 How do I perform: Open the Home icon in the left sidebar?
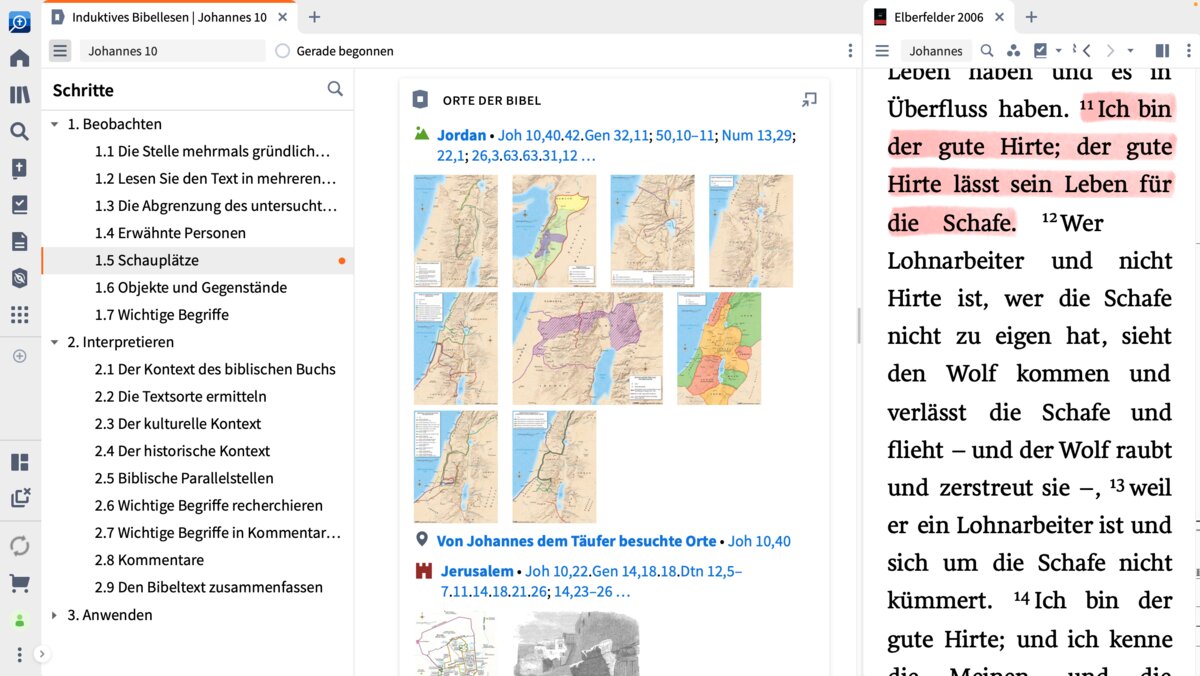point(19,58)
